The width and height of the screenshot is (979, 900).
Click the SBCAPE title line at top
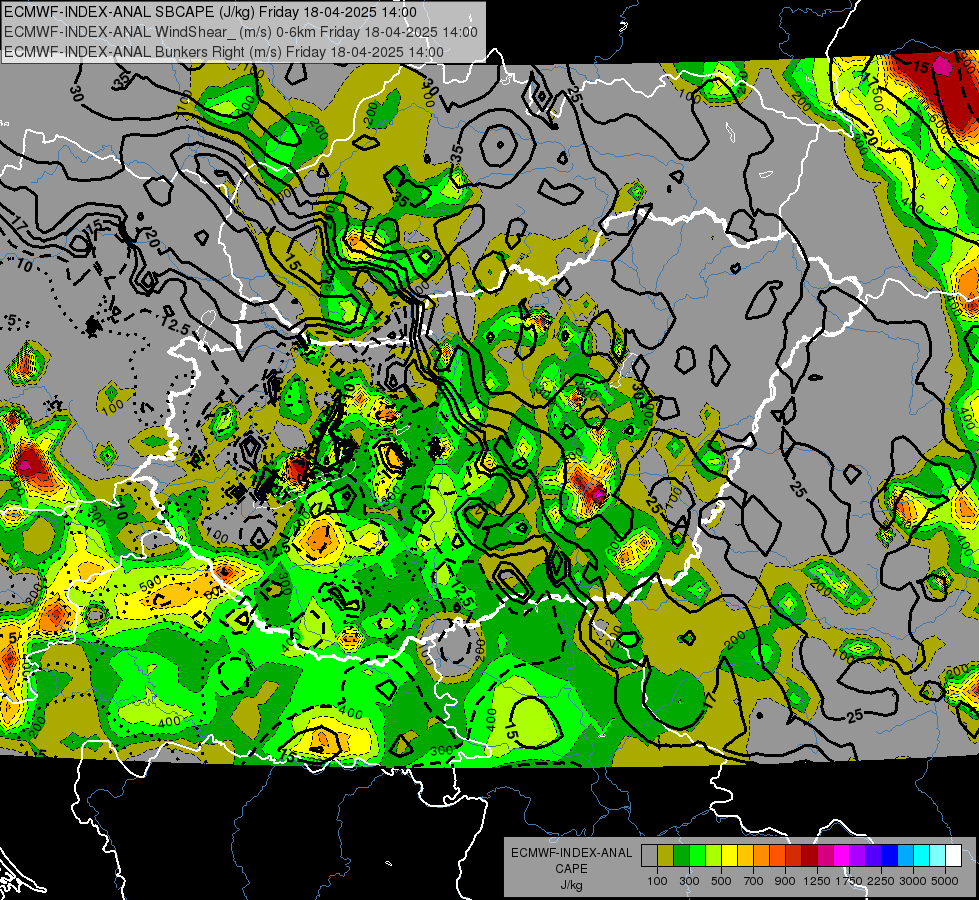210,12
